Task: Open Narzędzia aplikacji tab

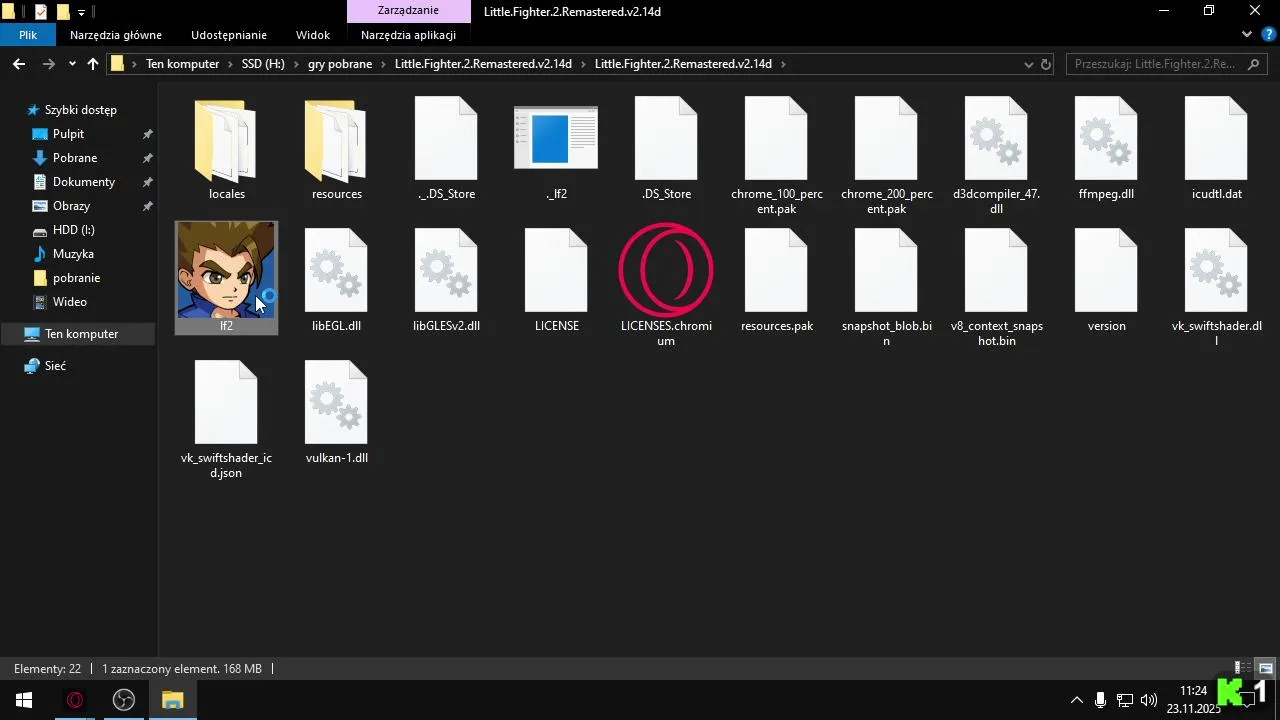Action: pos(408,35)
